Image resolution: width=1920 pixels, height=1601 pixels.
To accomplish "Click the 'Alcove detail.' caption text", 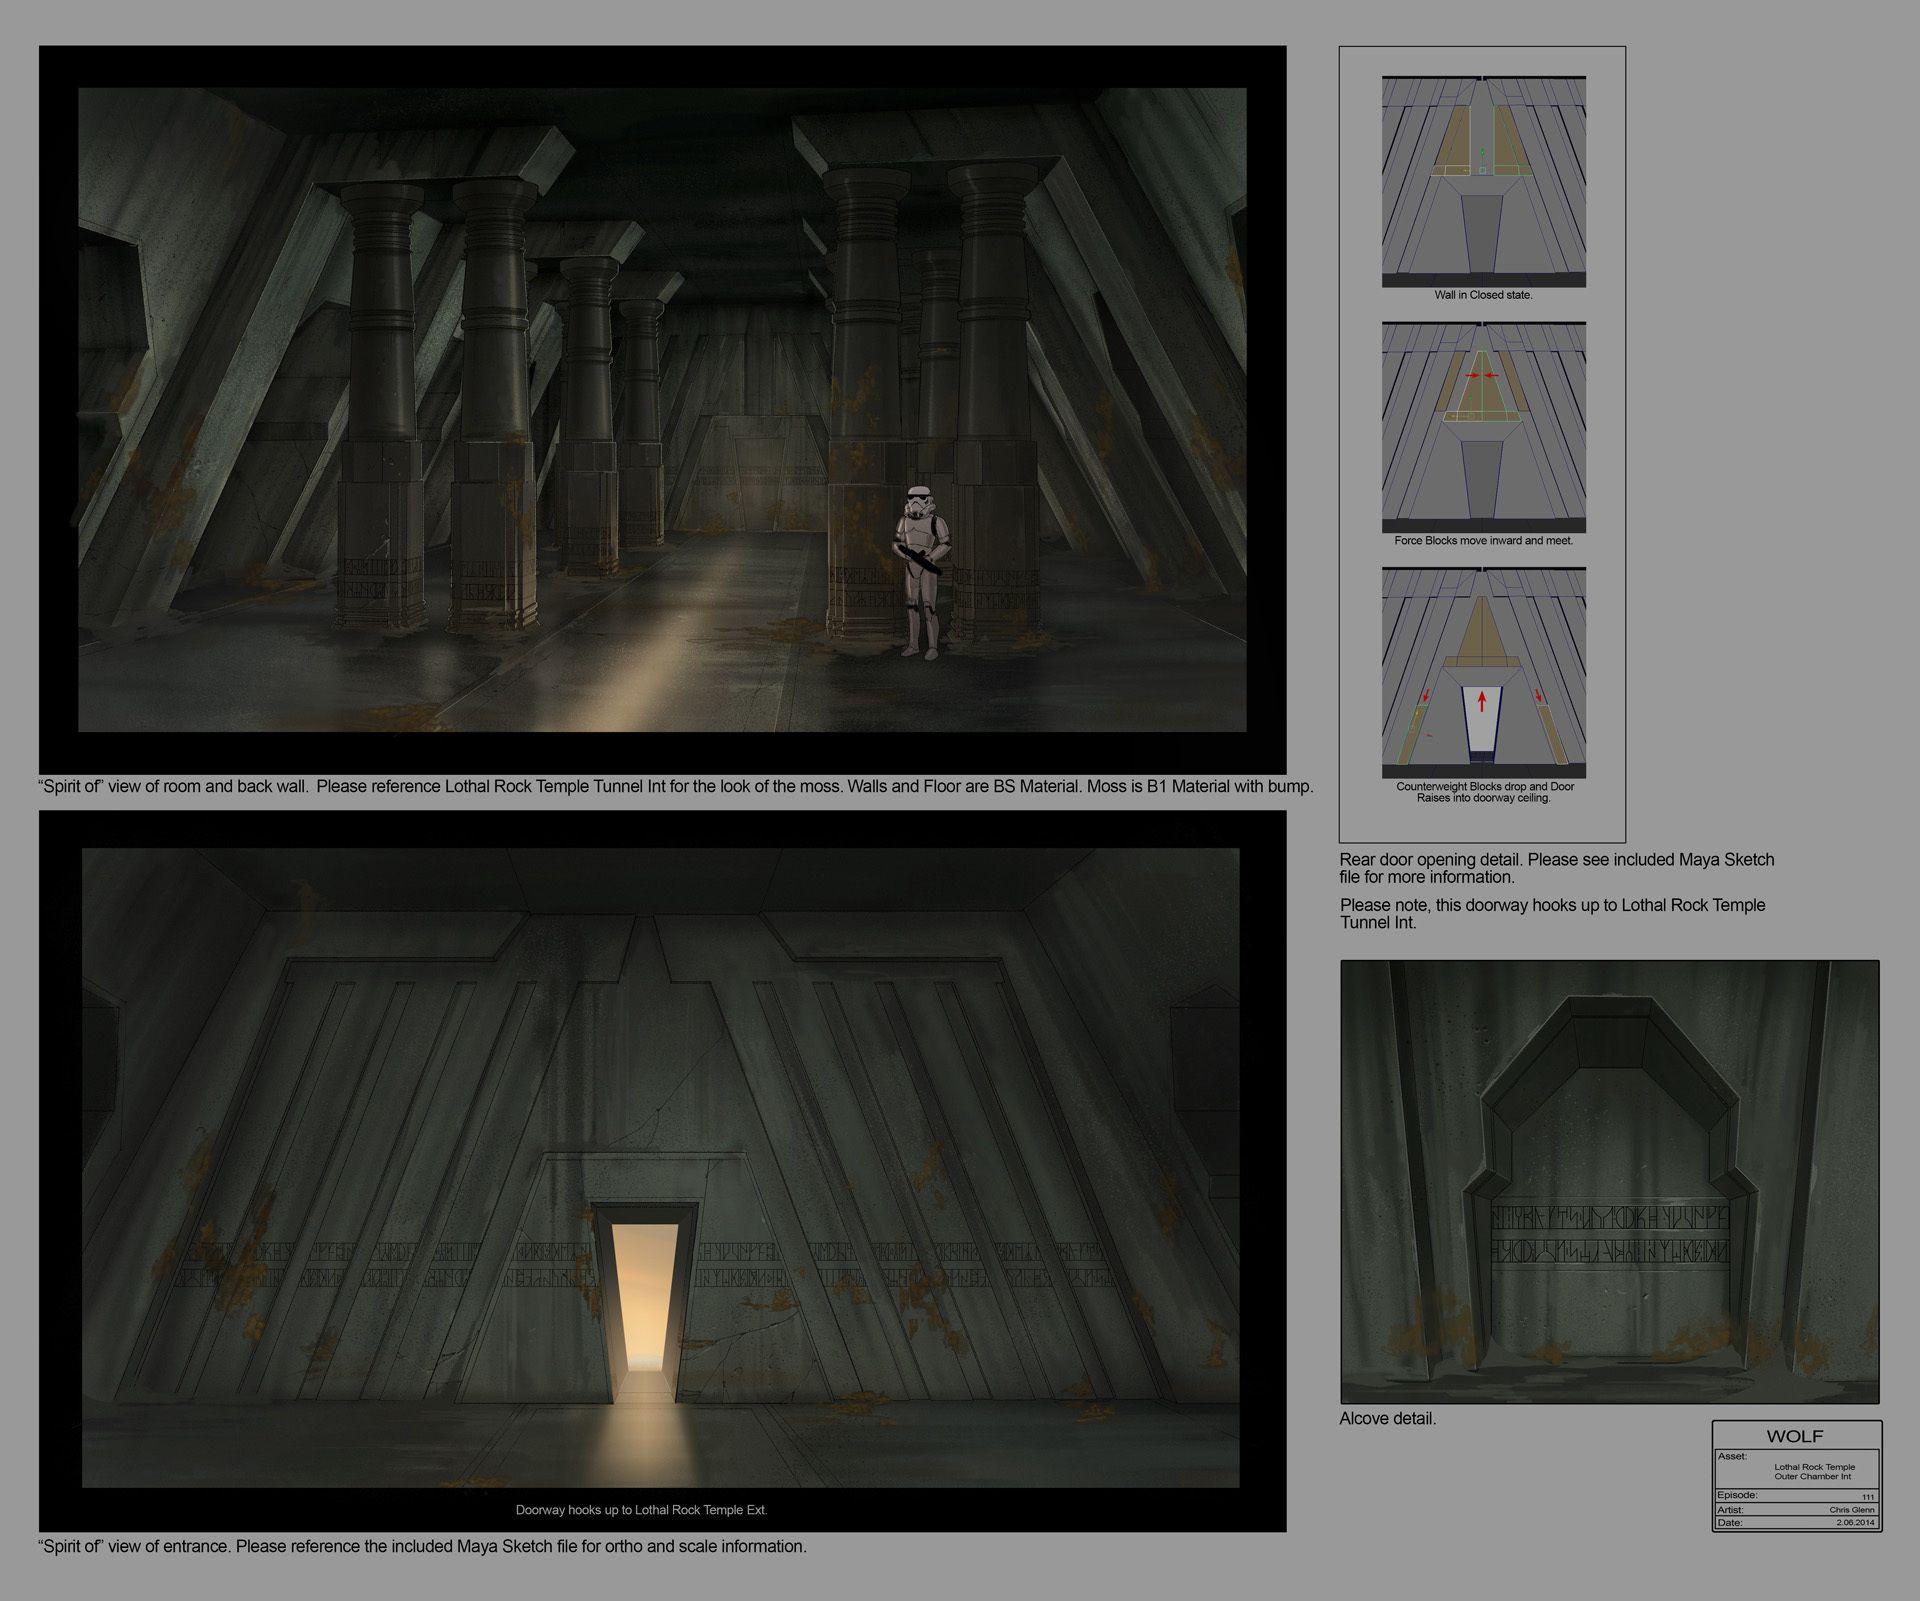I will (x=1387, y=1418).
